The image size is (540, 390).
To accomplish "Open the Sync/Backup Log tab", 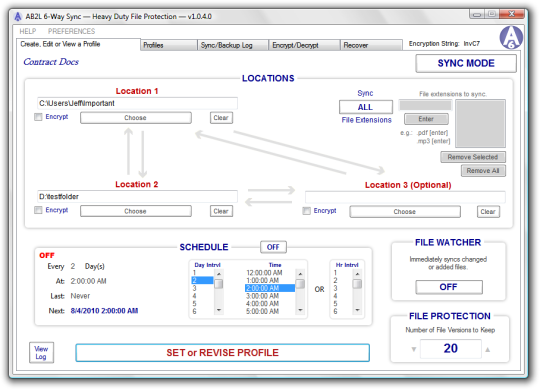I will tap(233, 45).
